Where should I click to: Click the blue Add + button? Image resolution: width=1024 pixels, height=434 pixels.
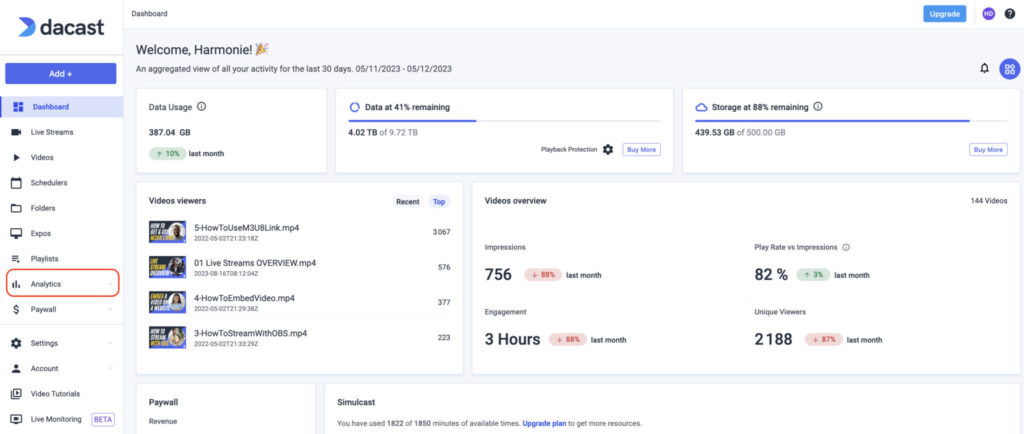(61, 73)
